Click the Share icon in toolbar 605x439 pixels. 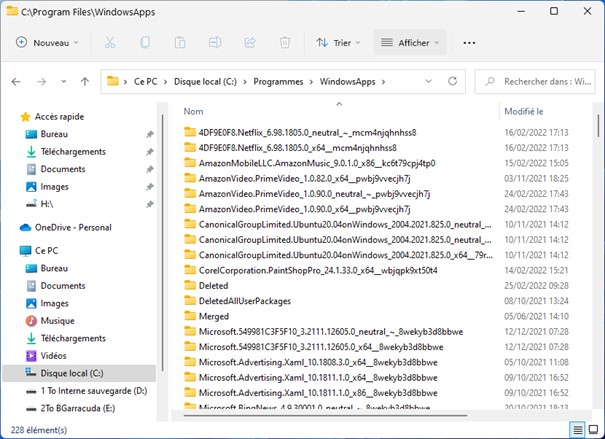[x=250, y=42]
